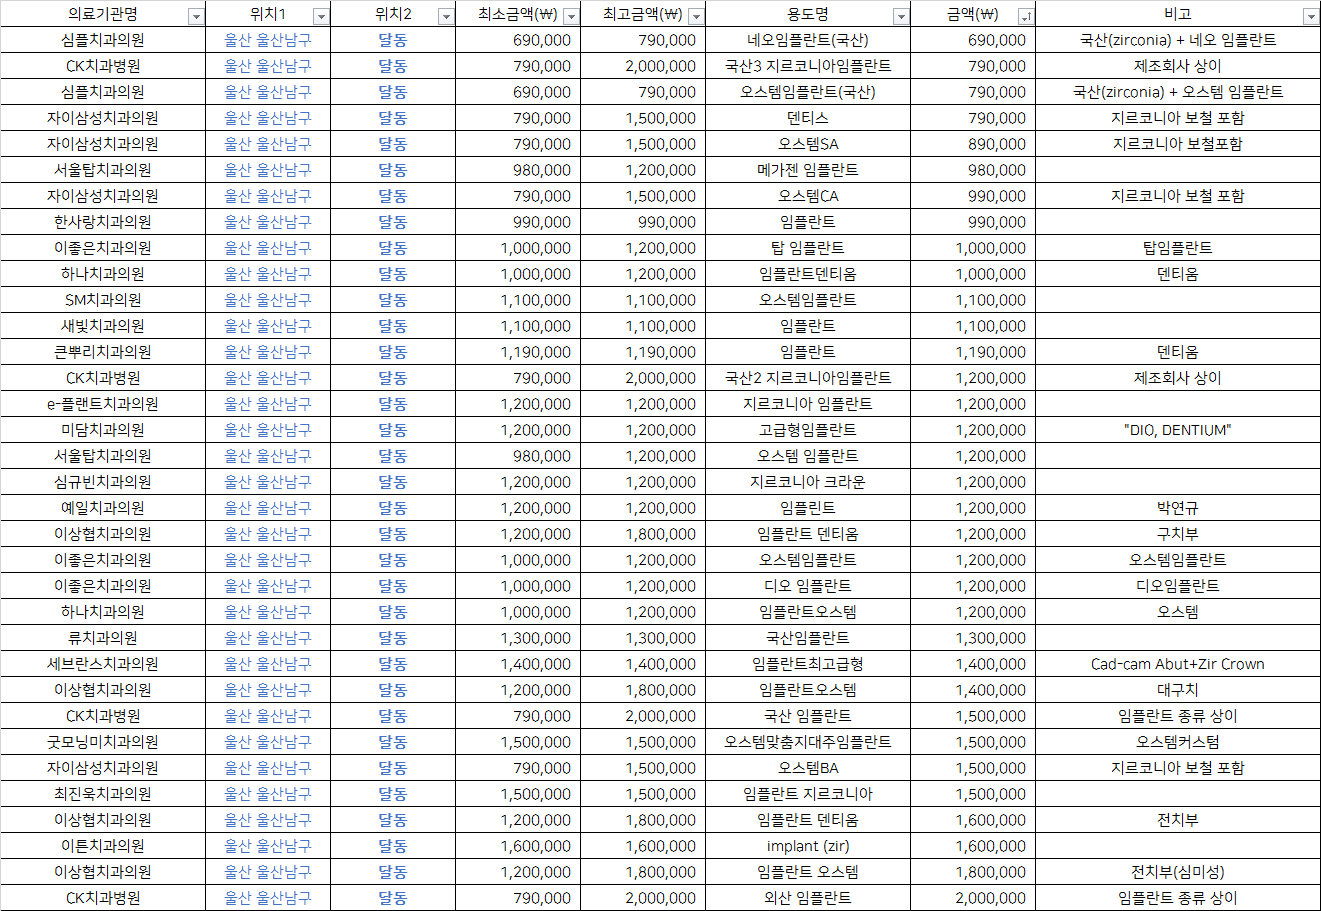
Task: Click the 고급형임플란트 cell
Action: click(808, 430)
